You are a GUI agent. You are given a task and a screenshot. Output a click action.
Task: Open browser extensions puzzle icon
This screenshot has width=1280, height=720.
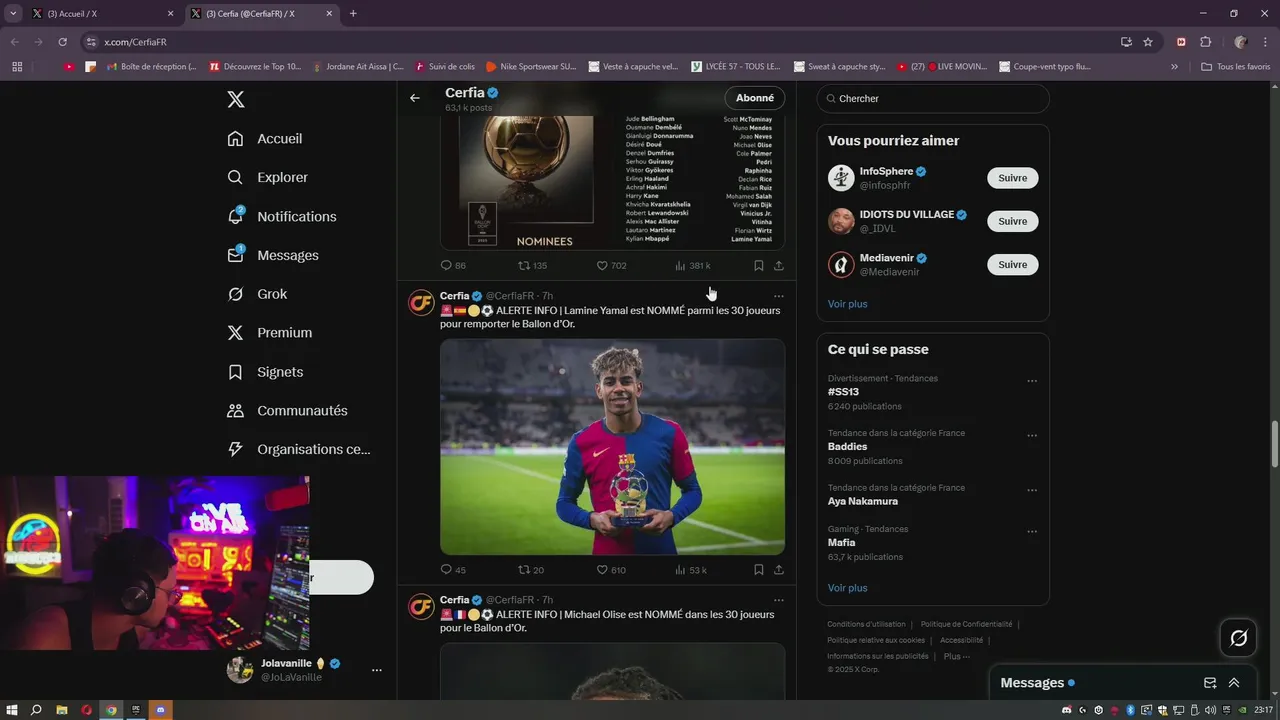point(1205,42)
